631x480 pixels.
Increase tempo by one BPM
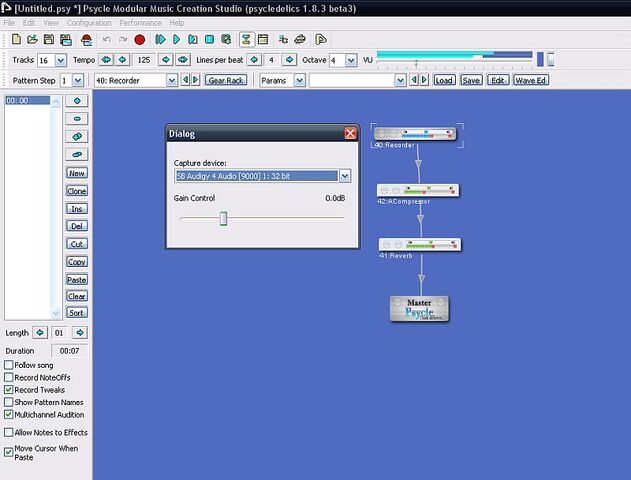(x=166, y=60)
